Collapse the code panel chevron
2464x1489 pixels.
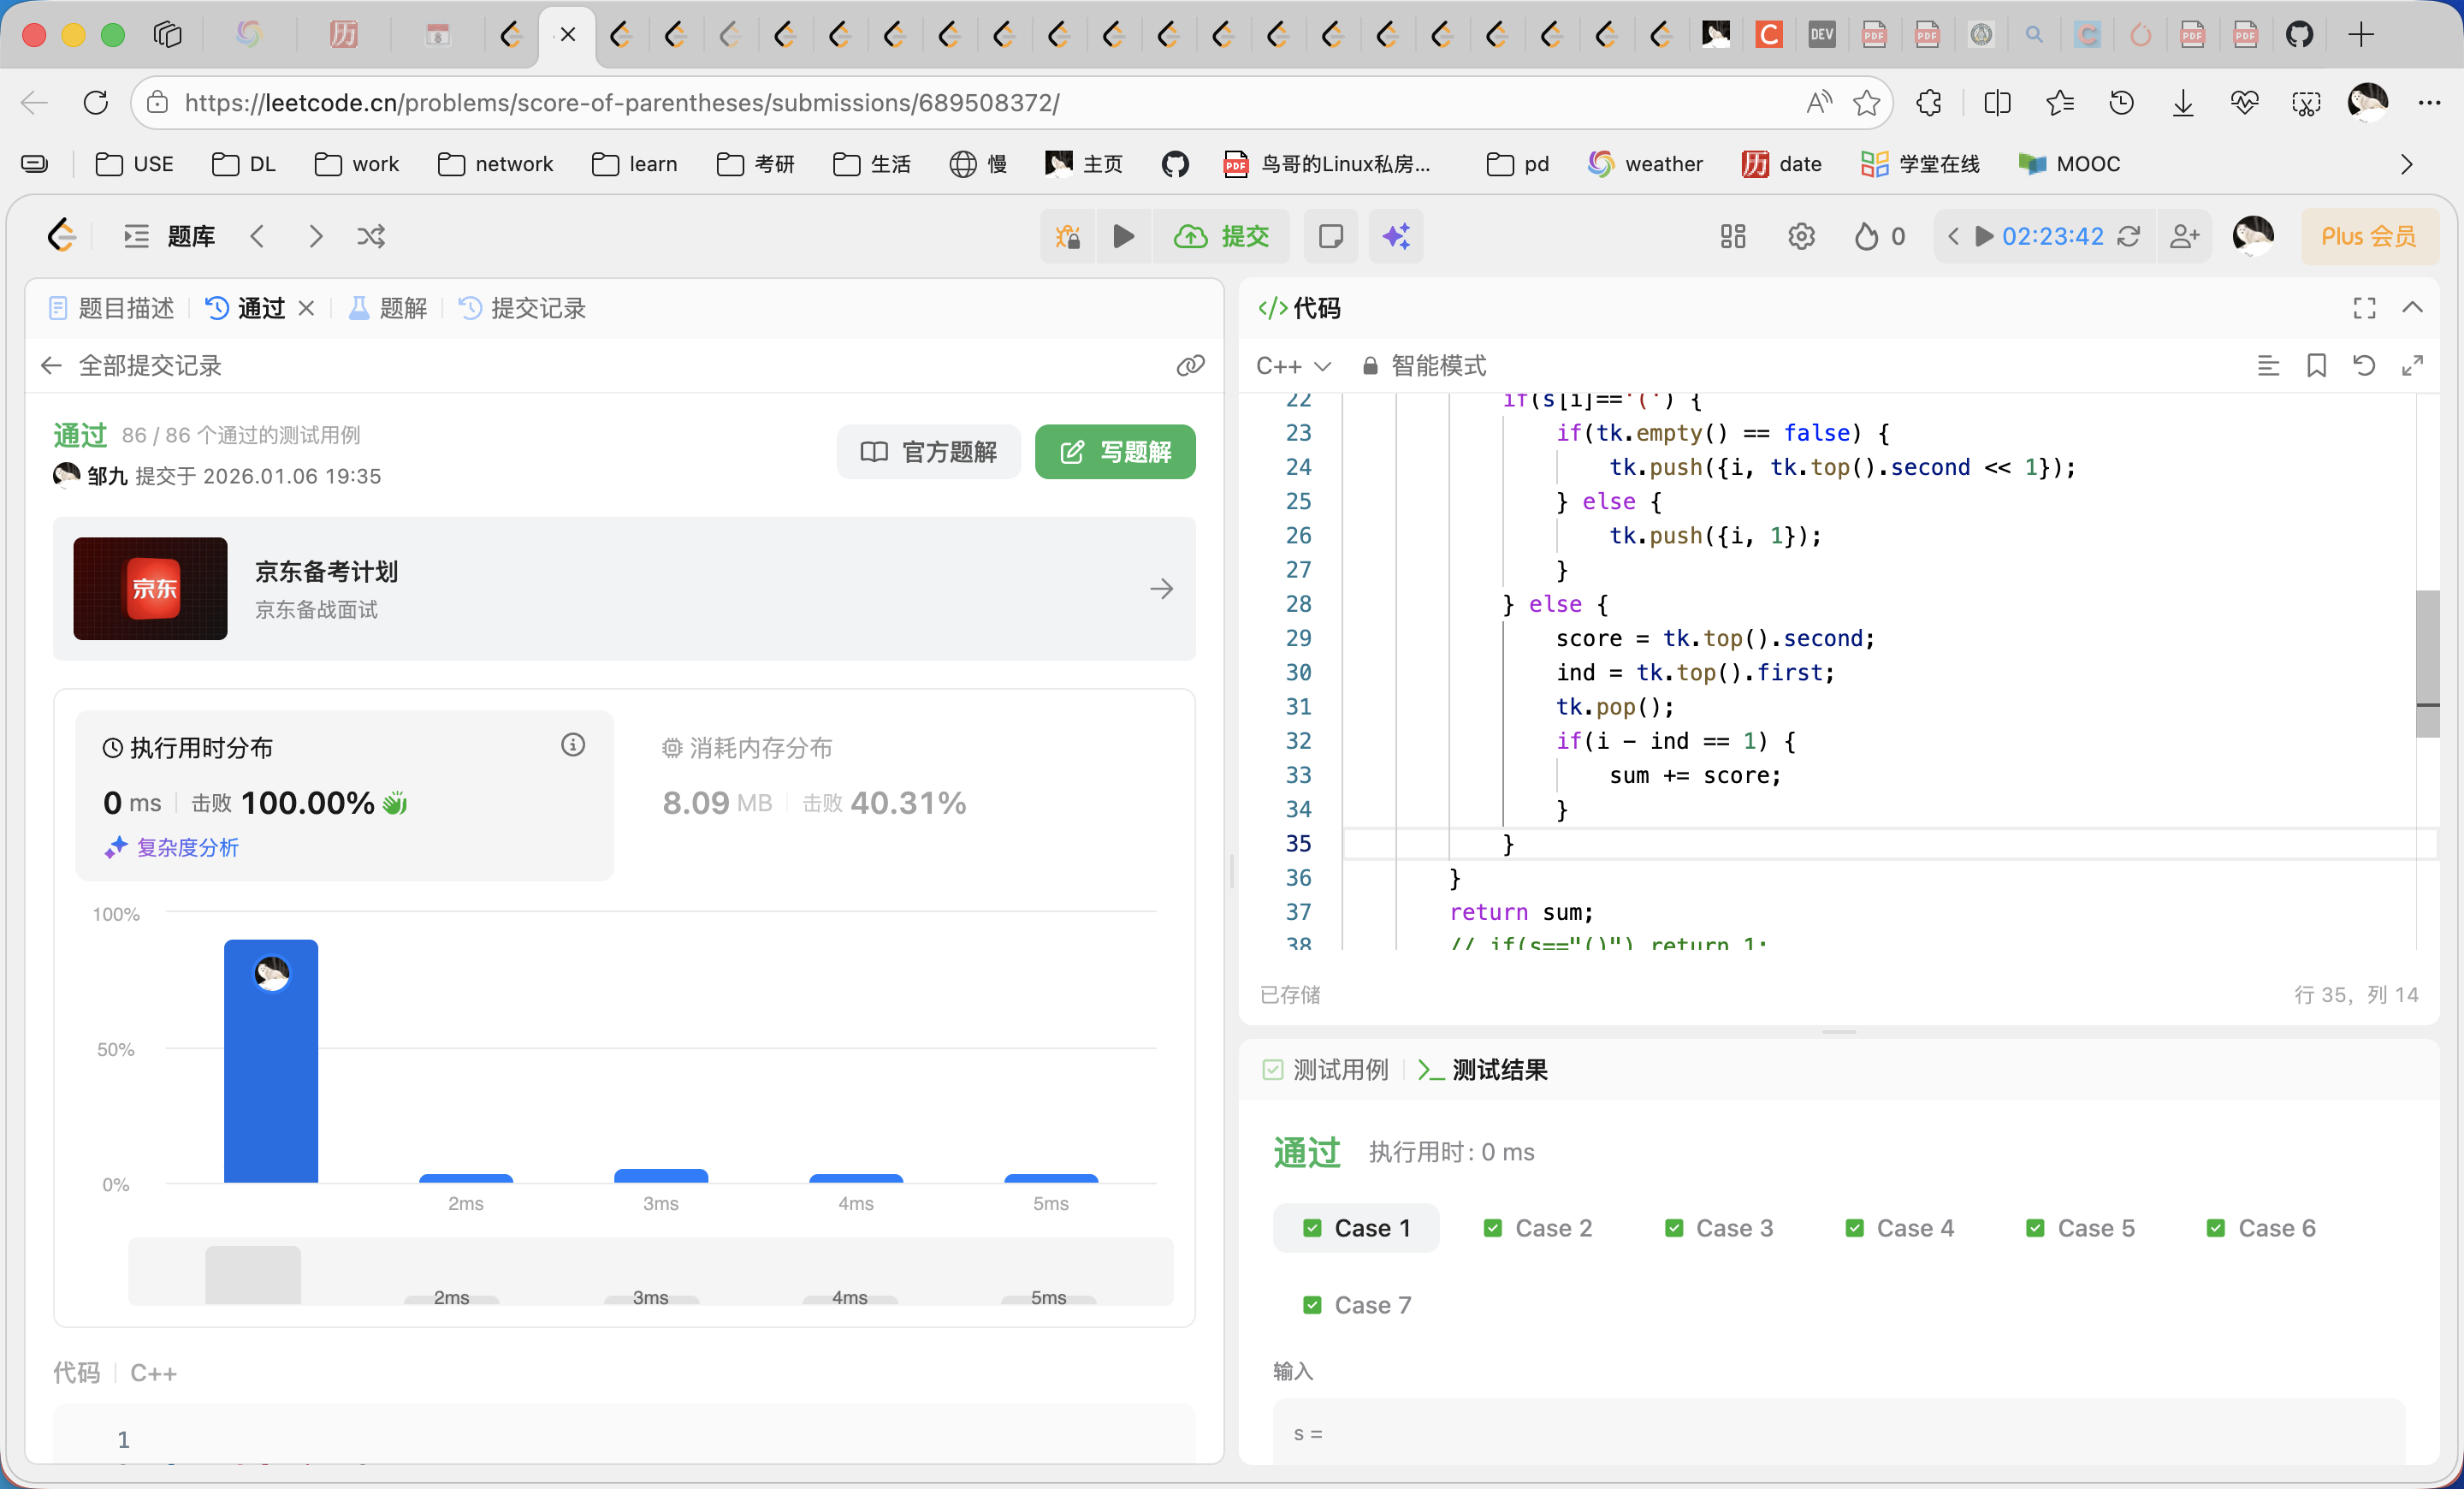coord(2412,307)
